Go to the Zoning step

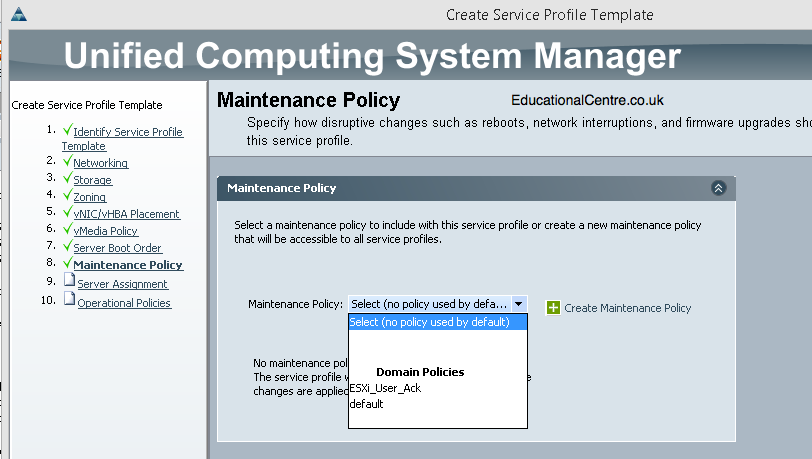click(x=90, y=197)
